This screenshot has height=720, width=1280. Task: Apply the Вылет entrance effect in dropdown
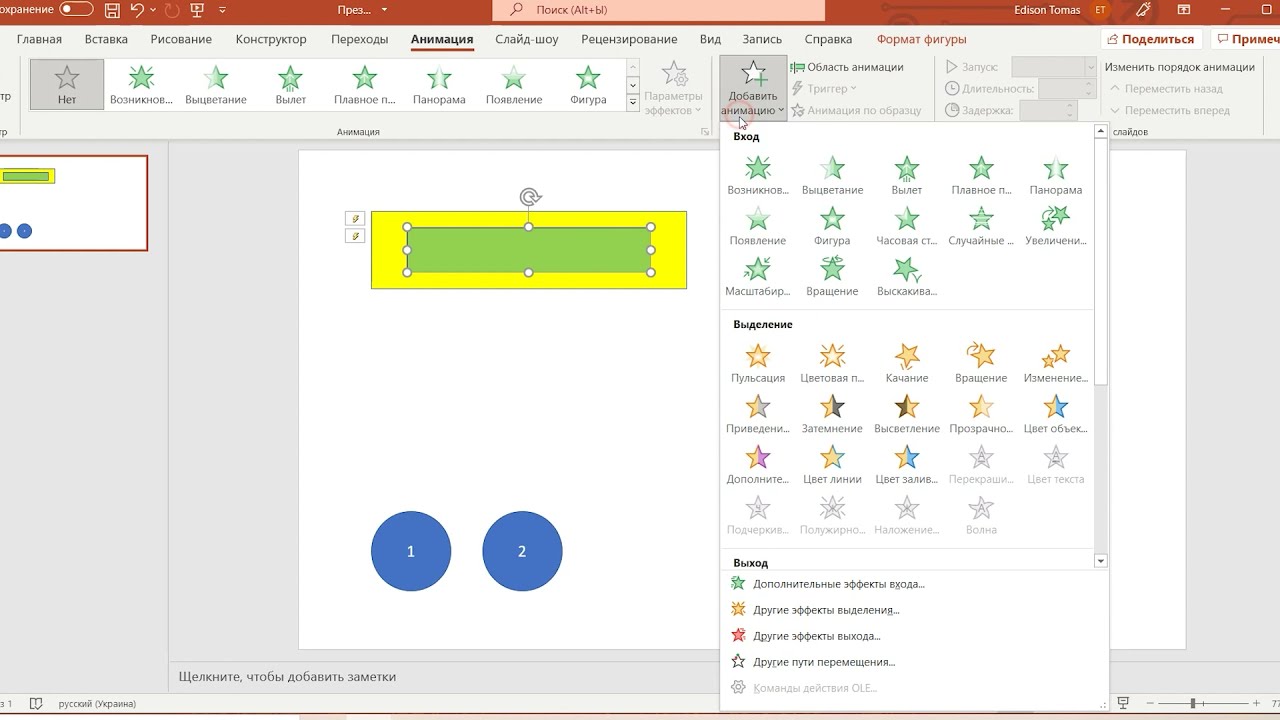[x=907, y=175]
